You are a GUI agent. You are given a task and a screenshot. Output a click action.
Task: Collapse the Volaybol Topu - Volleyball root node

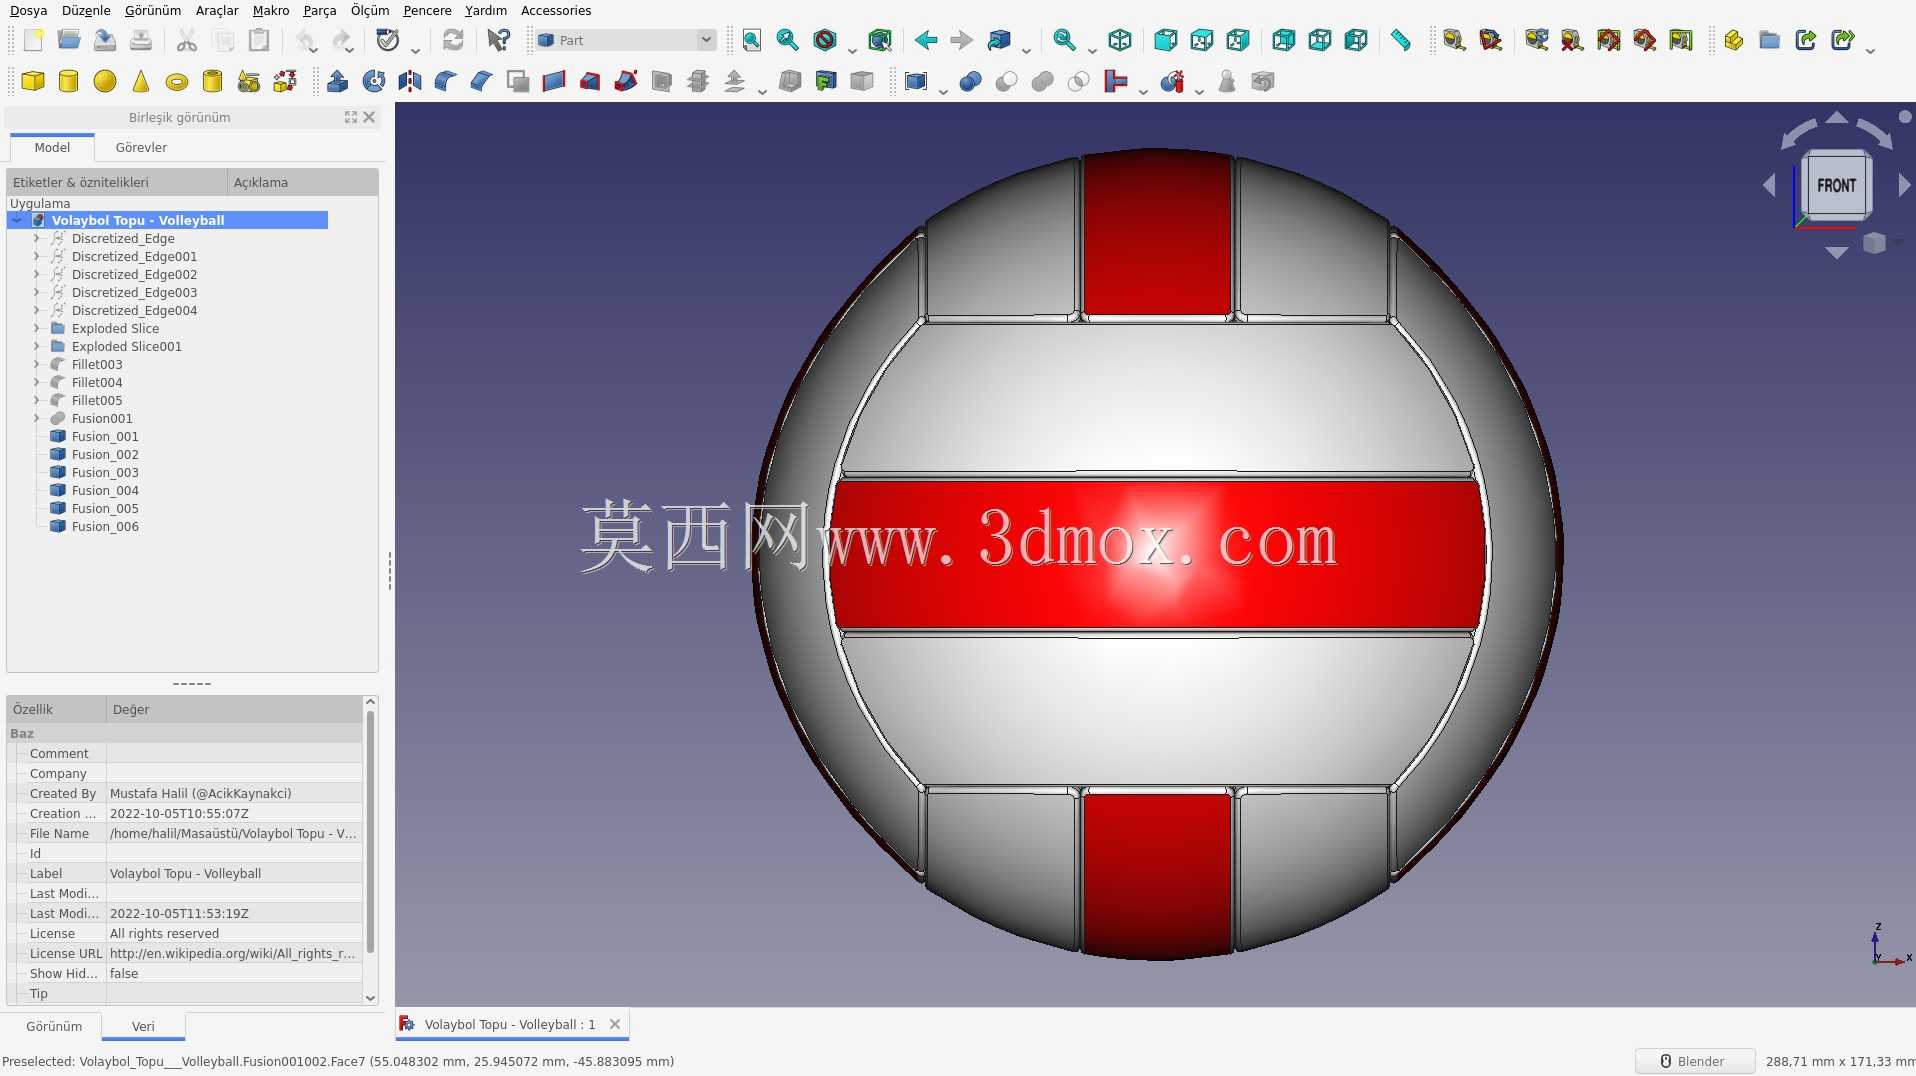(17, 220)
